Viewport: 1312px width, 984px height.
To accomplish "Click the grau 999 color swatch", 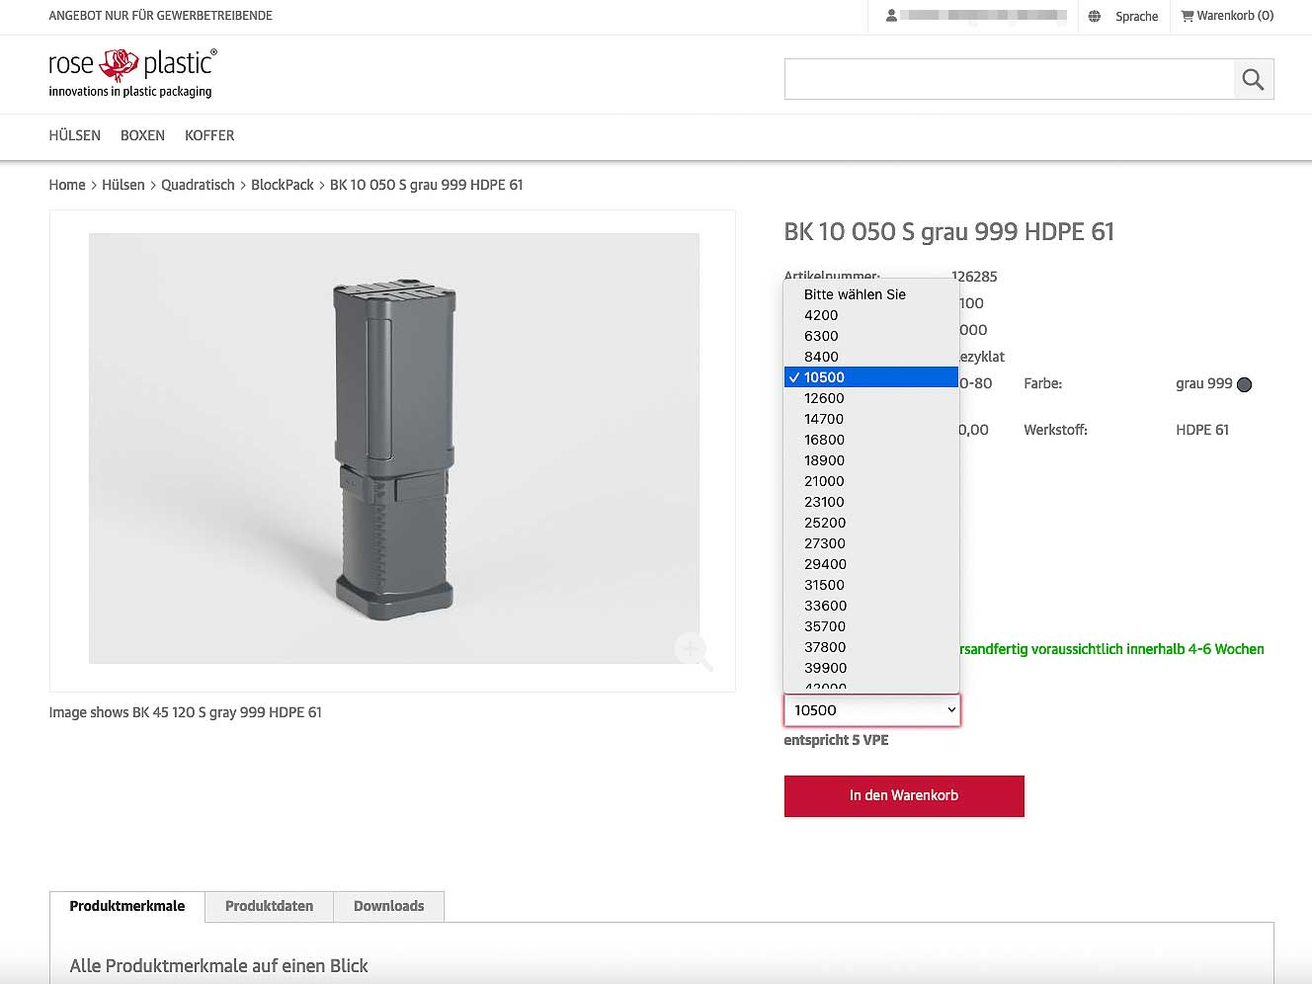I will [1244, 384].
